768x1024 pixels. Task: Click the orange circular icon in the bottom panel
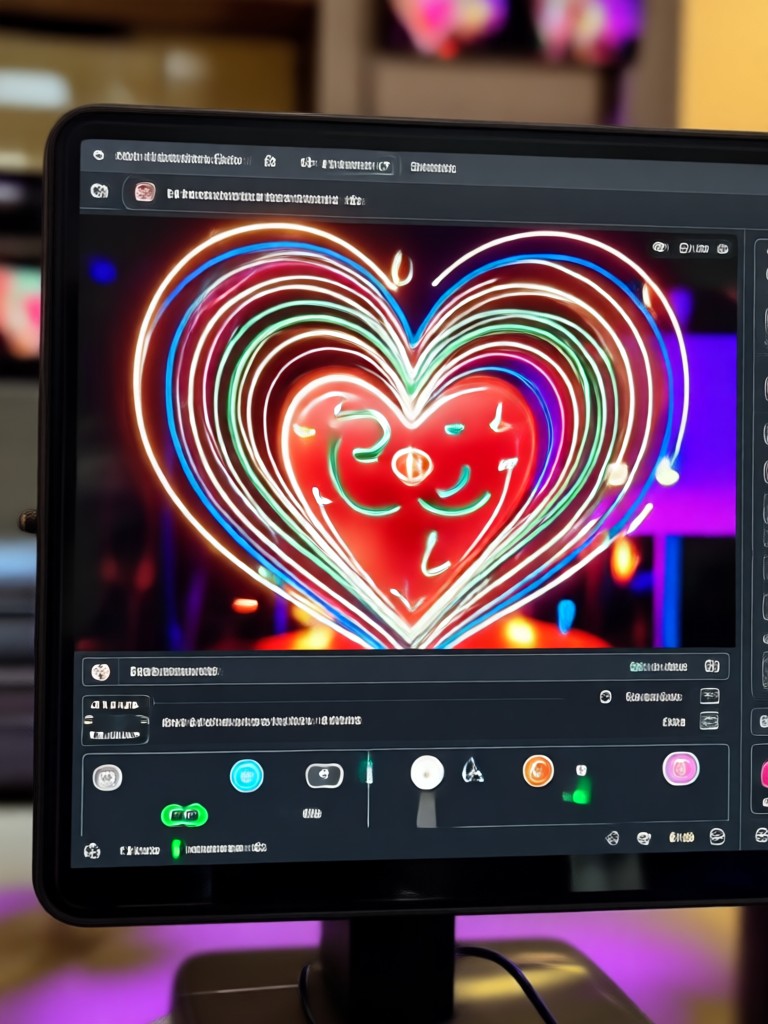click(x=538, y=771)
